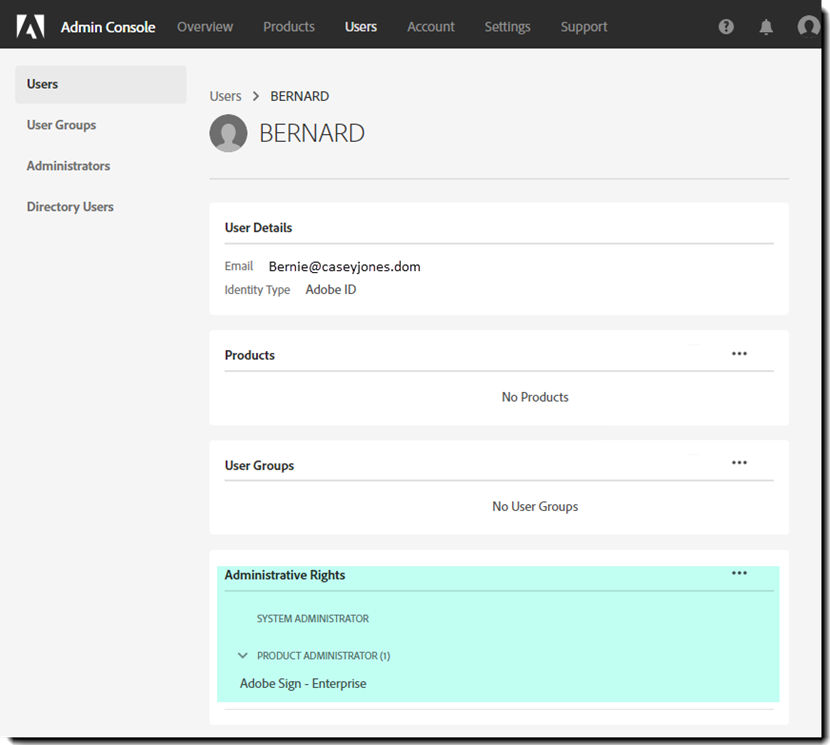The height and width of the screenshot is (745, 830).
Task: Select Users in the left sidebar
Action: [101, 84]
